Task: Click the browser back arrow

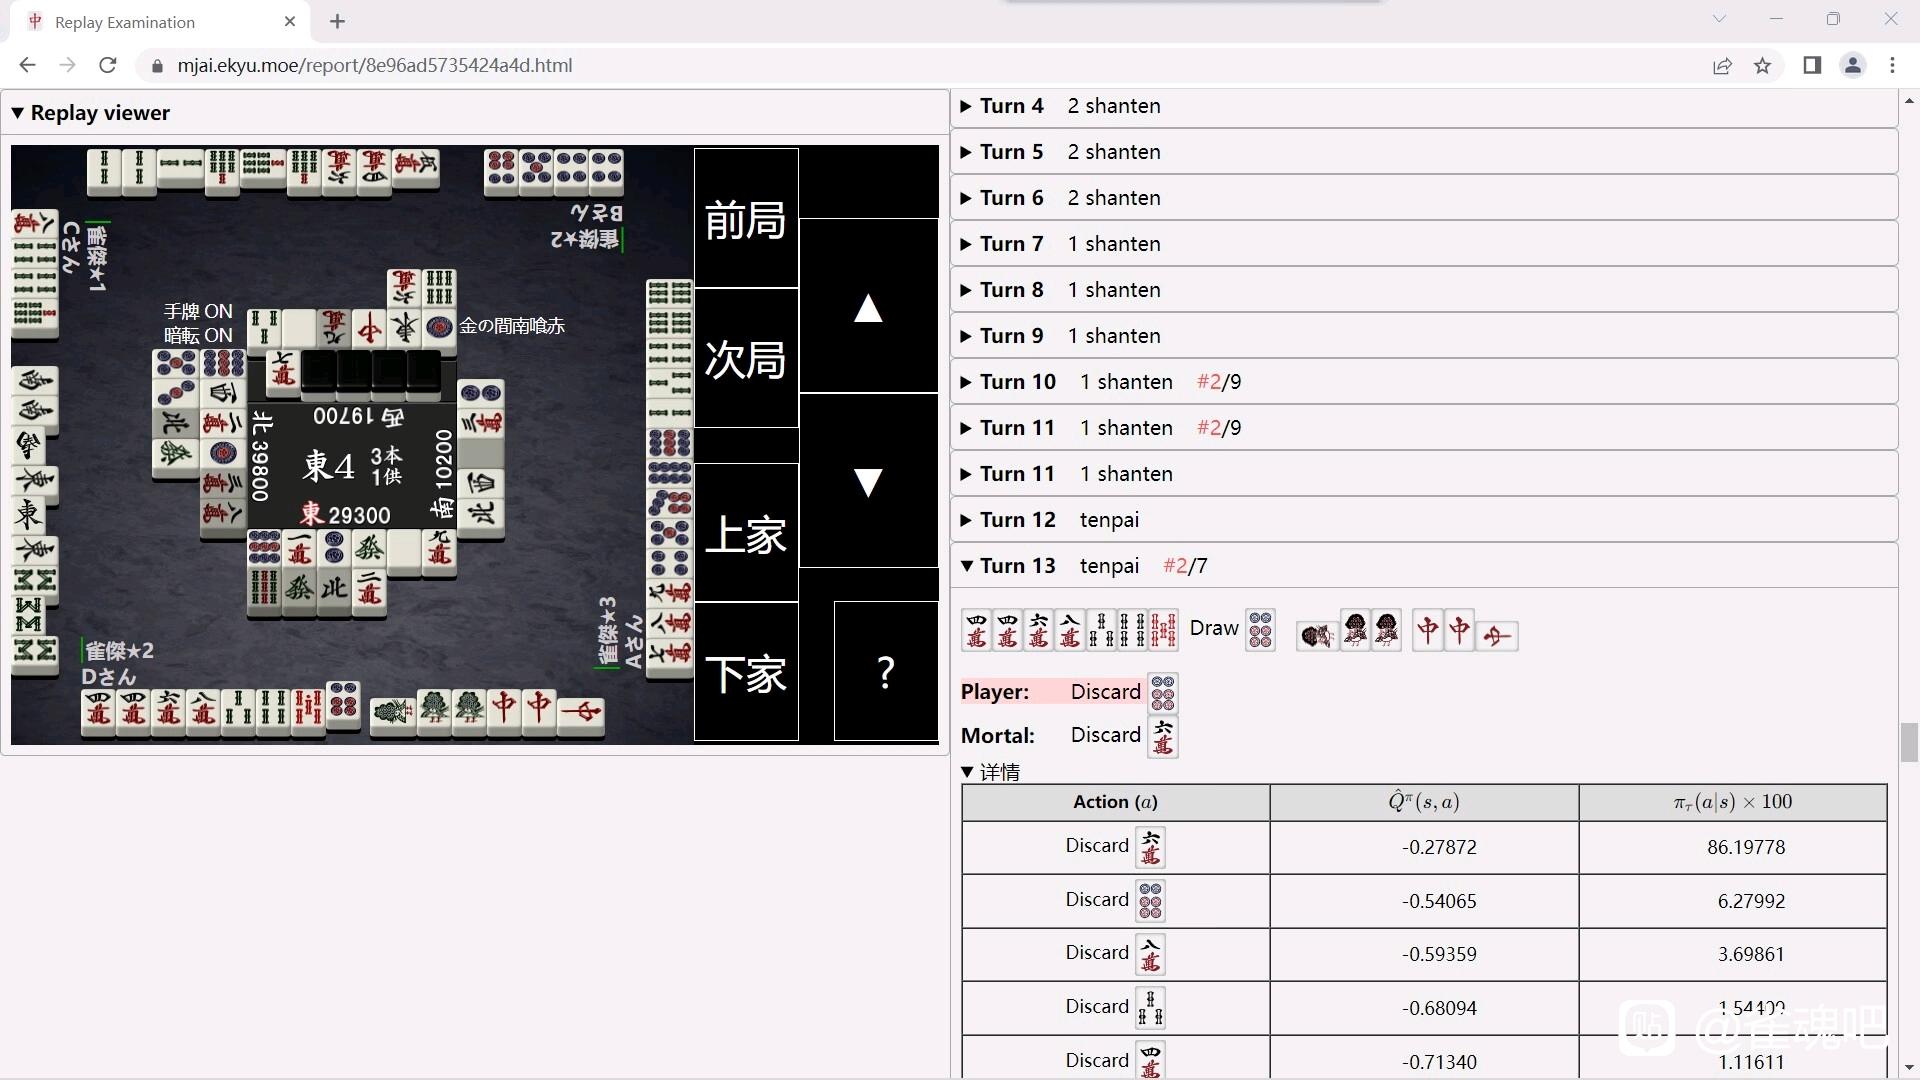Action: 27,65
